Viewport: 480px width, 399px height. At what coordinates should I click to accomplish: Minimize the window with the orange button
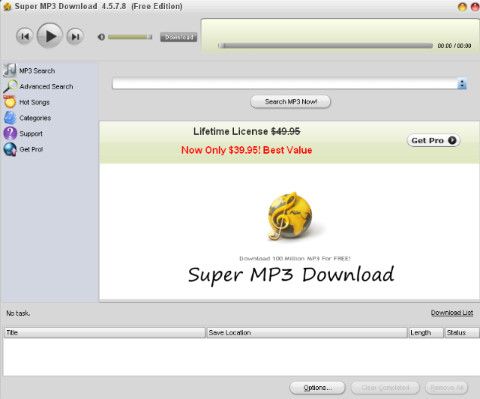(462, 7)
